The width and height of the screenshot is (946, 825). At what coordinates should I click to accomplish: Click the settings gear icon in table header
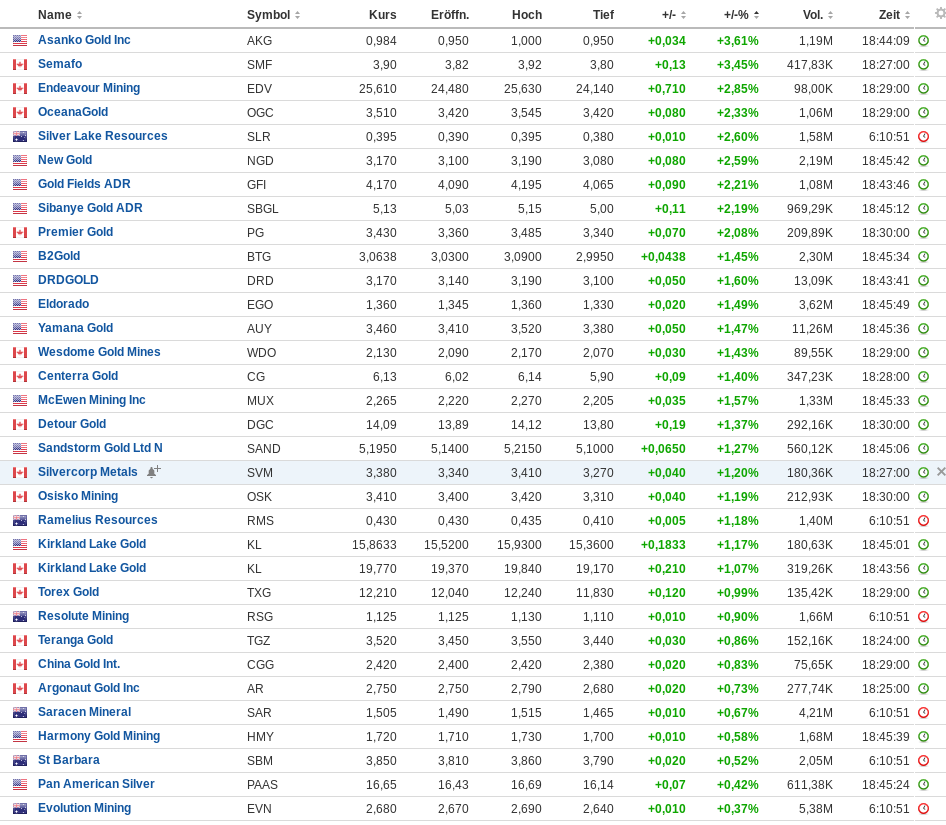tap(940, 13)
